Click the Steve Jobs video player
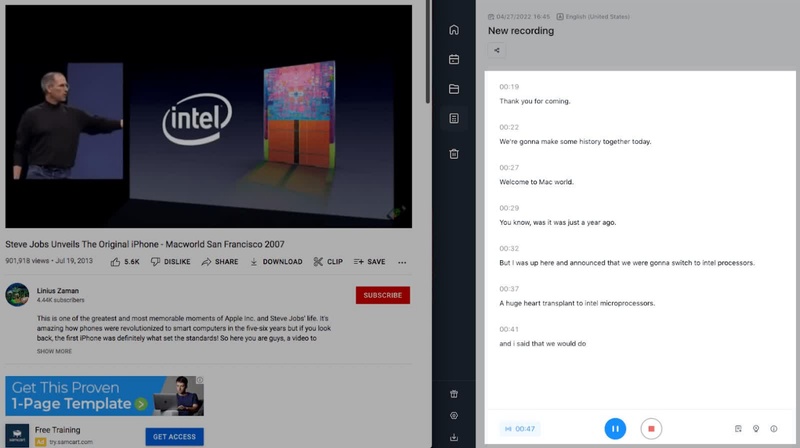 click(208, 116)
